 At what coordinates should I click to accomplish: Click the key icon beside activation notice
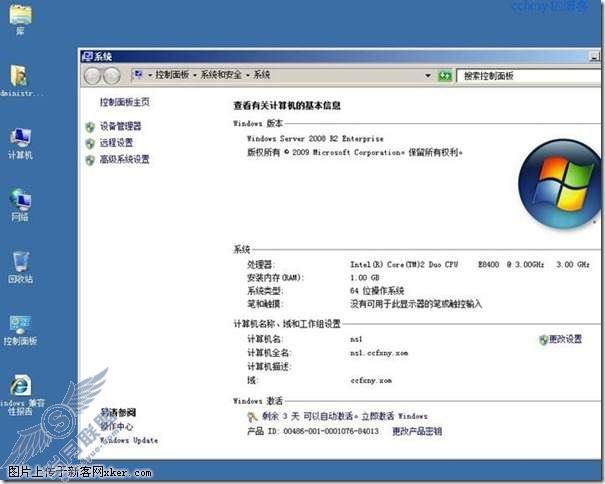coord(252,416)
